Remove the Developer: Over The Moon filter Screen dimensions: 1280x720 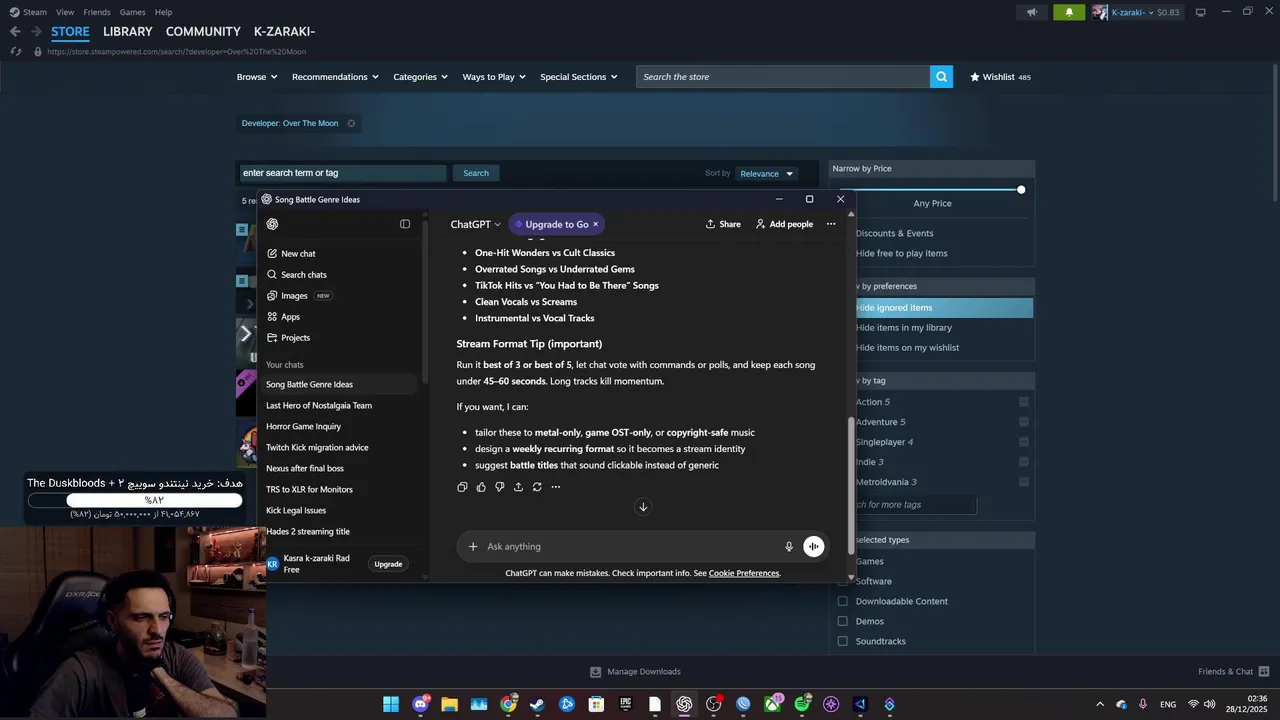tap(351, 123)
